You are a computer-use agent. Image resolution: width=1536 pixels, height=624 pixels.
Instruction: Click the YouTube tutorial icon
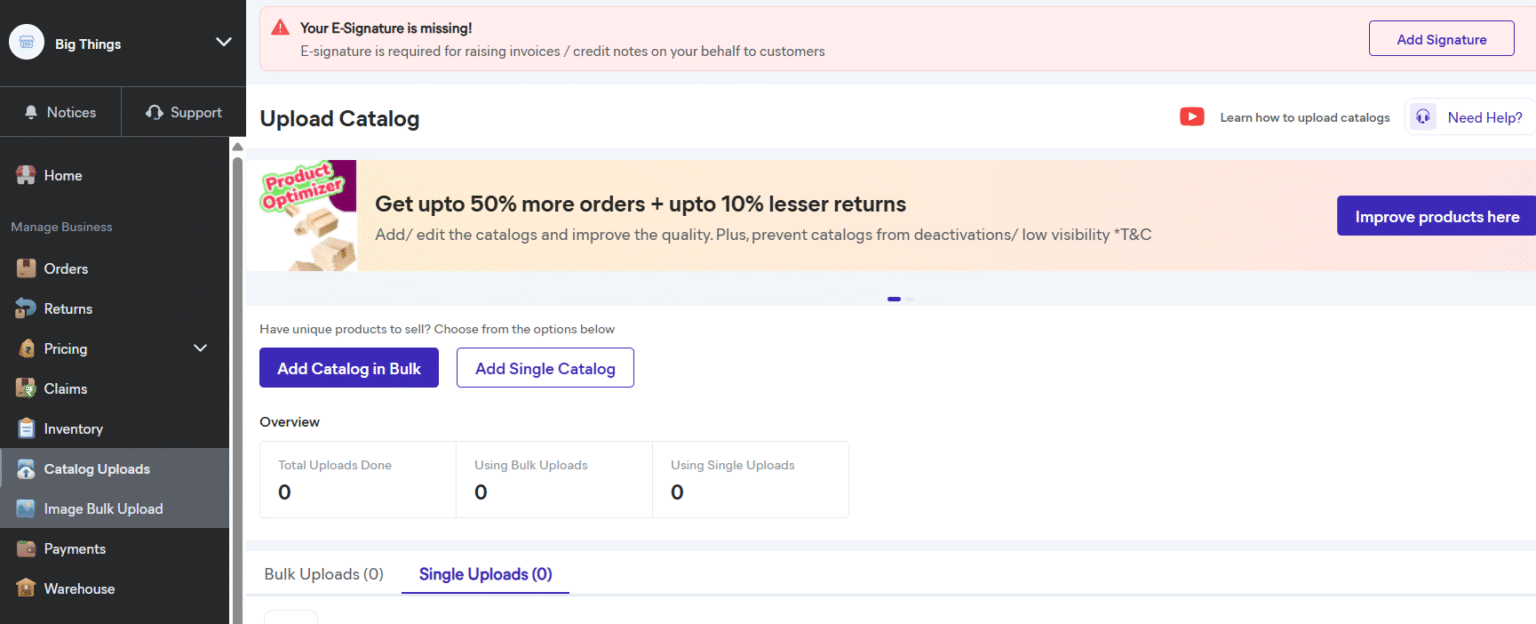(1191, 117)
